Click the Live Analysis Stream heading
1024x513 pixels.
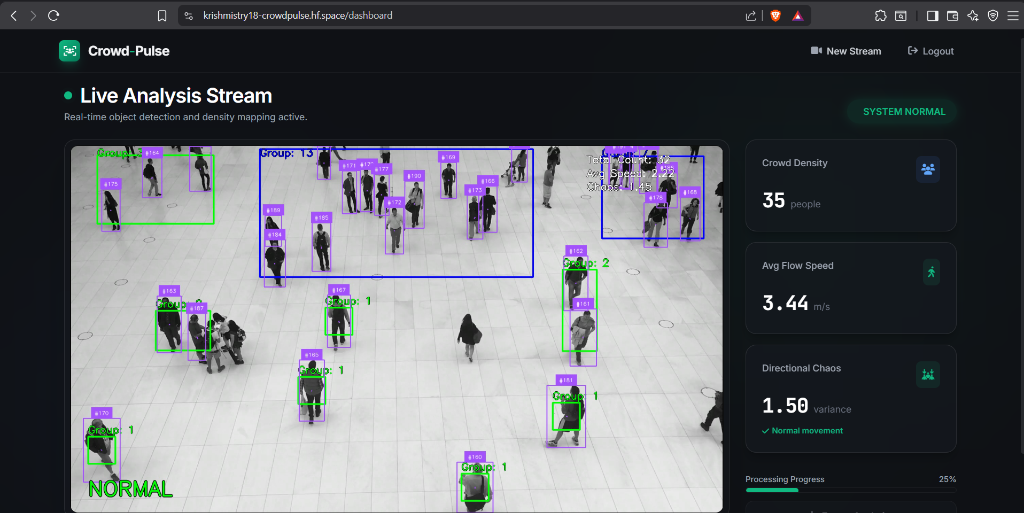[176, 96]
